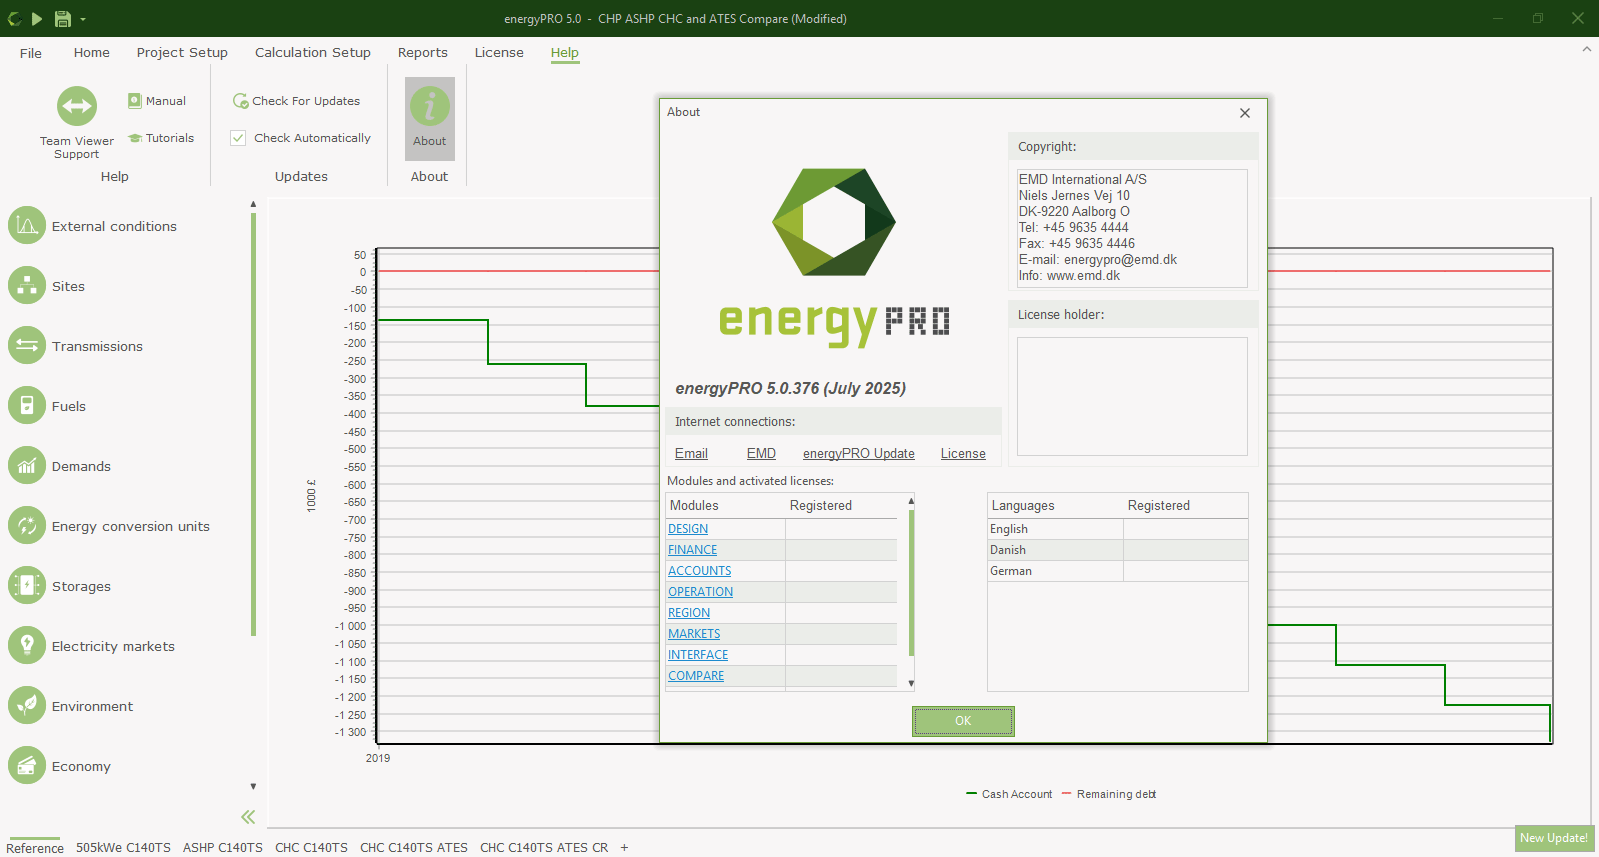Open the File menu
The image size is (1599, 857).
pos(31,53)
